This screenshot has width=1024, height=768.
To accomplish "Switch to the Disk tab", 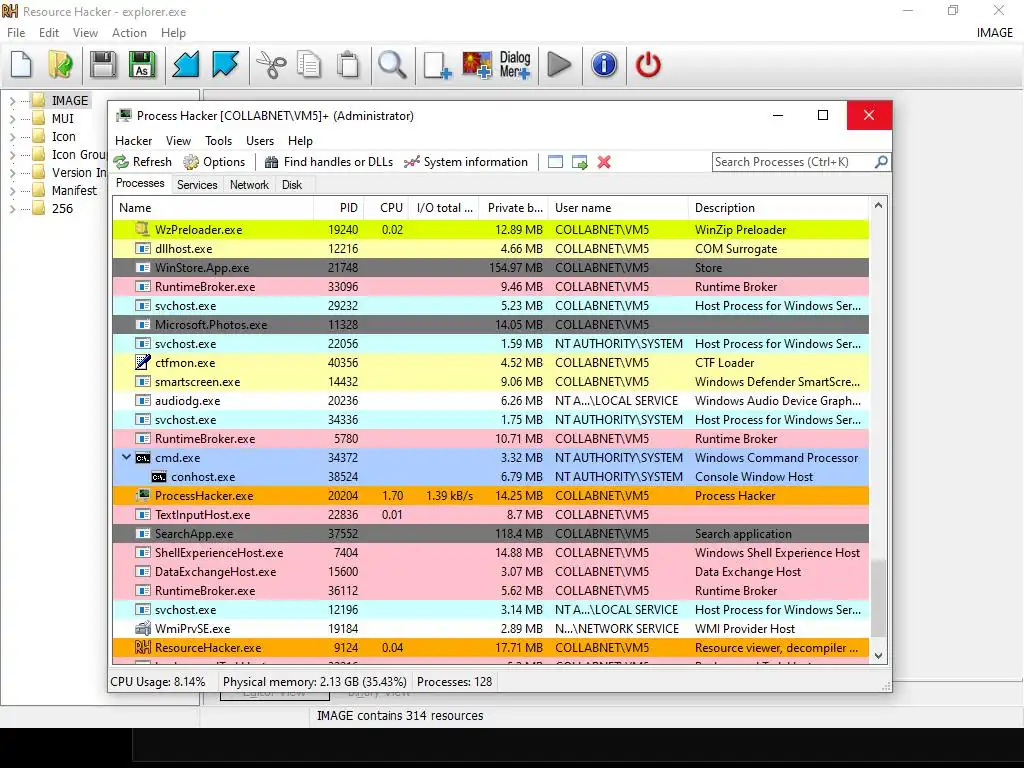I will coord(292,185).
